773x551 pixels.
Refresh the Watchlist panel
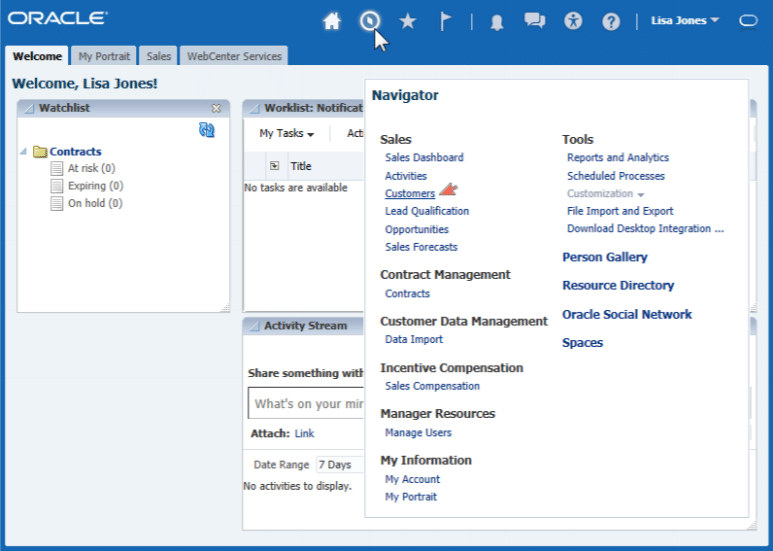207,130
